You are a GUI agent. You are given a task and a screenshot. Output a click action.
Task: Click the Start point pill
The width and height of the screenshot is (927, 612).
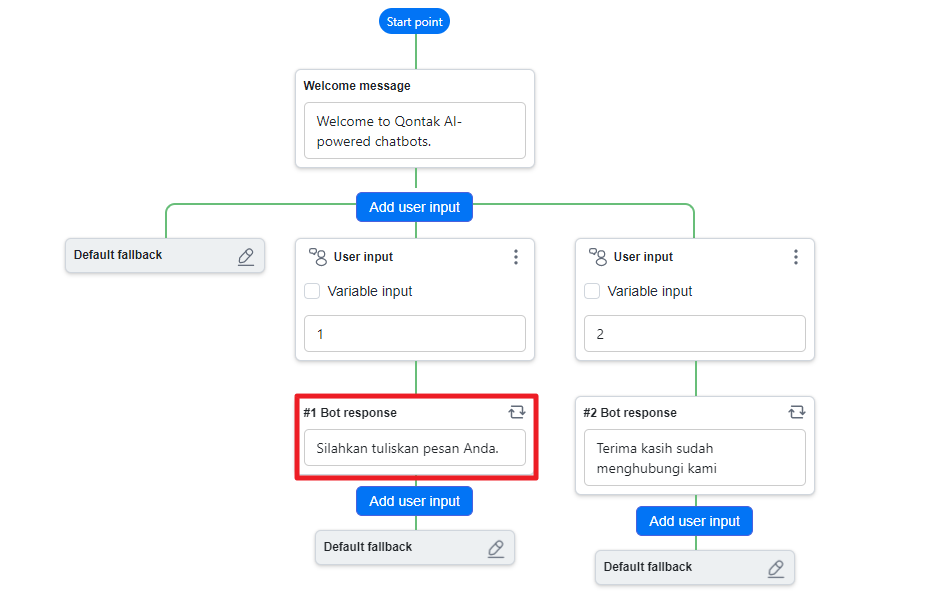click(x=414, y=20)
